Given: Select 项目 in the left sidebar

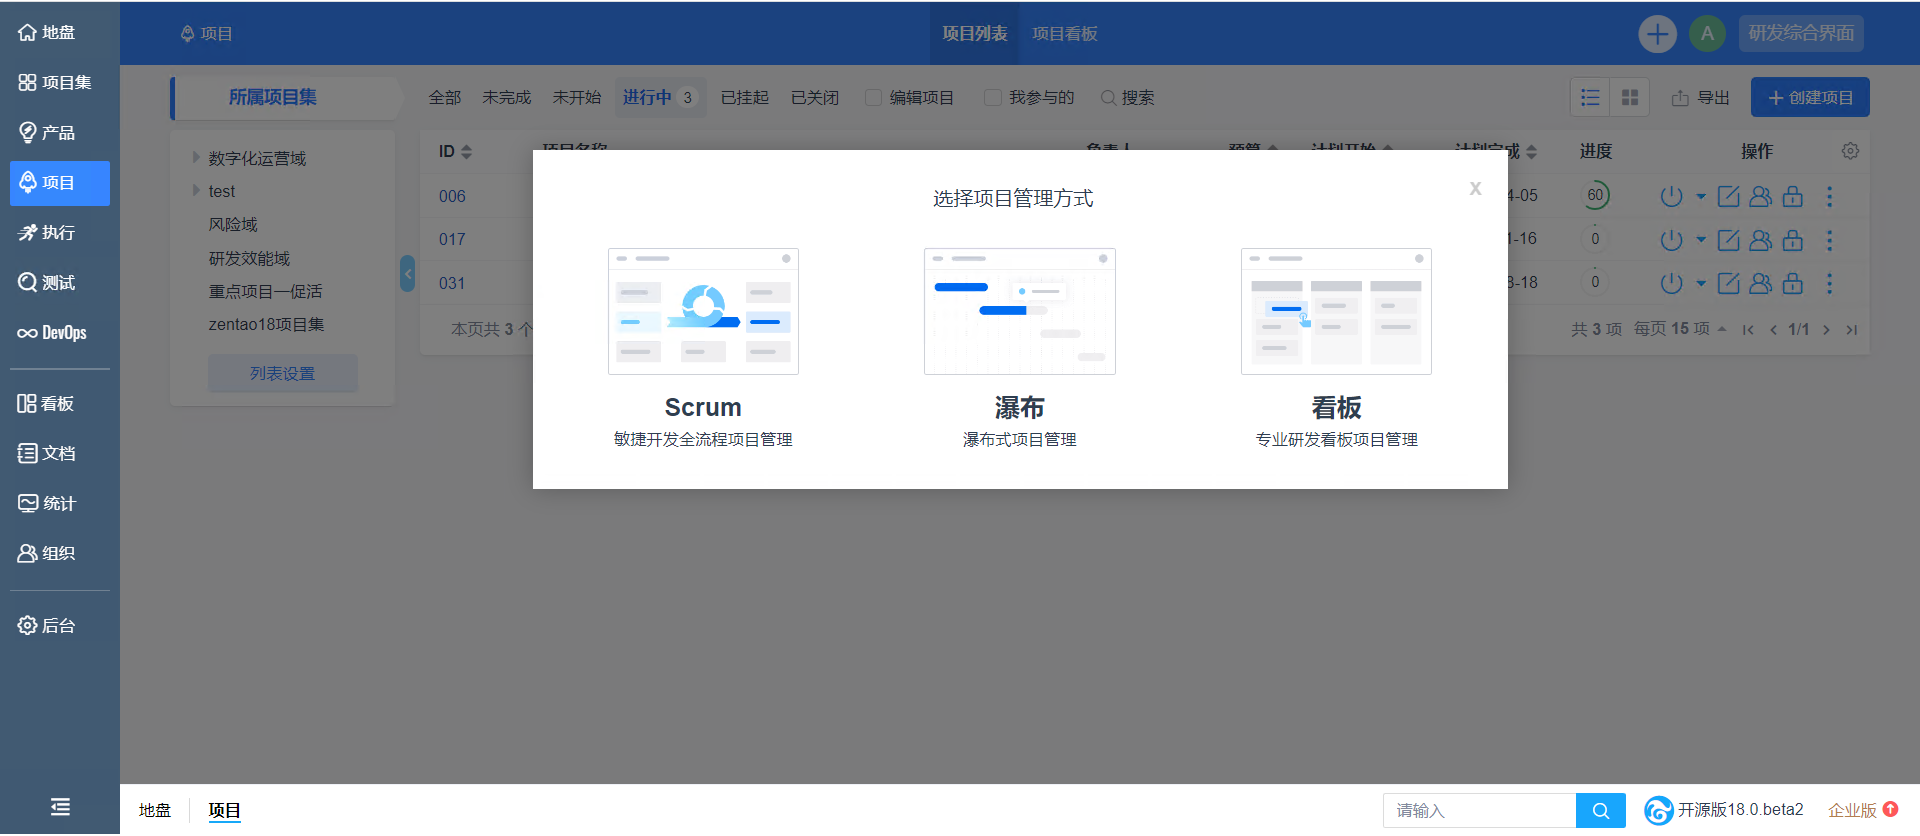Looking at the screenshot, I should [x=59, y=183].
